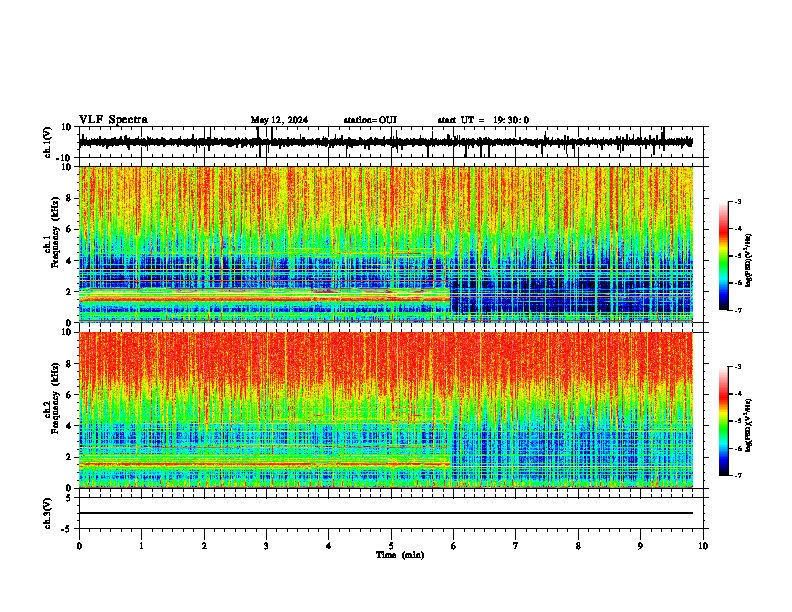The image size is (792, 612).
Task: Click time axis tick label "4"
Action: [329, 546]
